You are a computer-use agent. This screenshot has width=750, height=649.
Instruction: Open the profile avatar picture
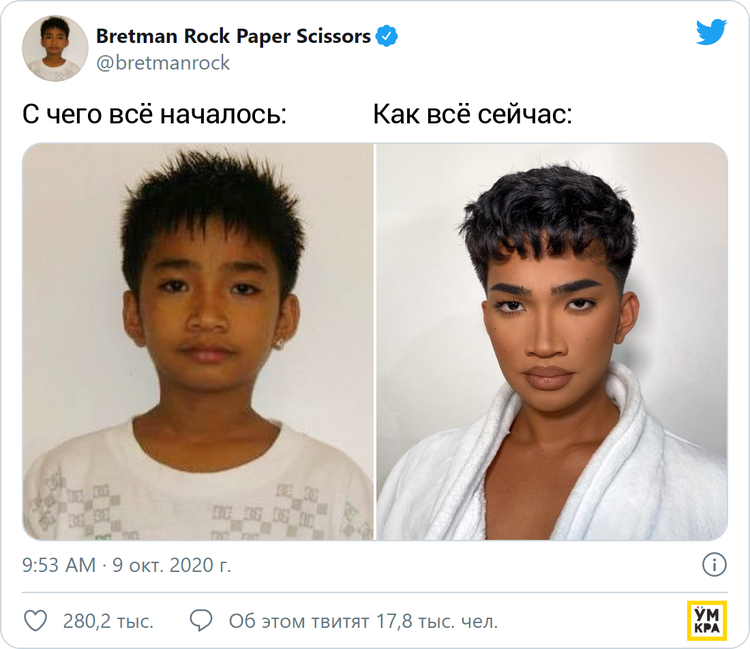pyautogui.click(x=55, y=48)
